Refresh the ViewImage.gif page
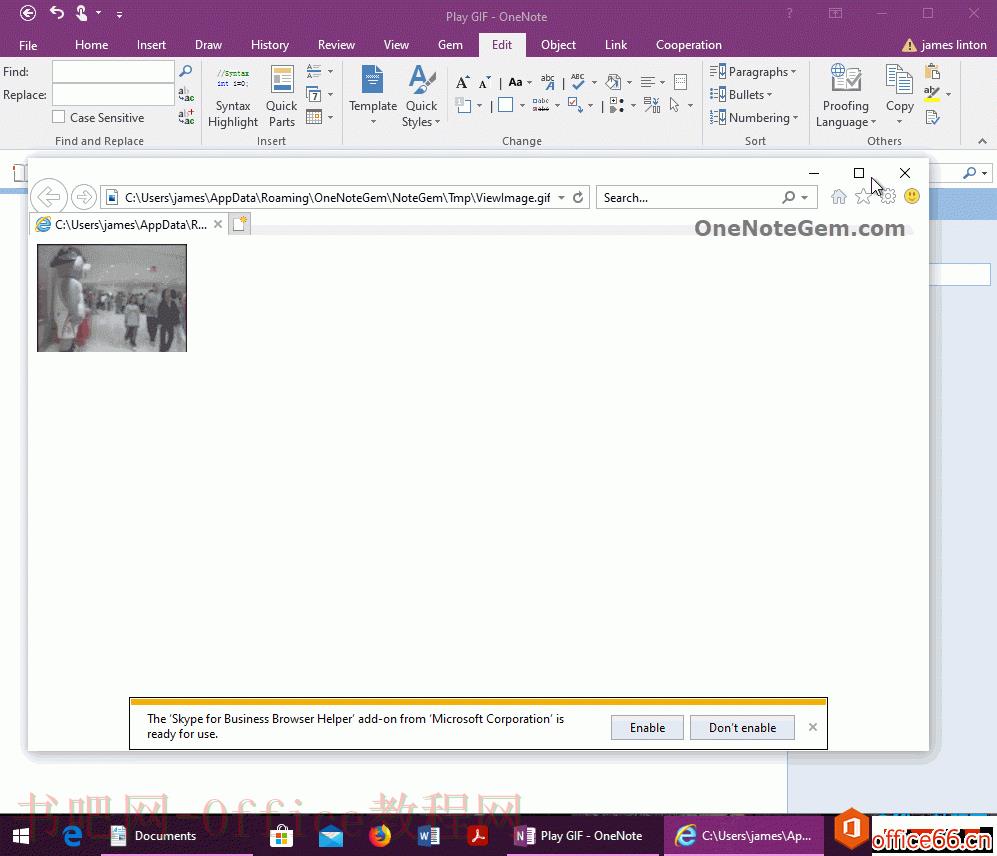 pos(578,197)
